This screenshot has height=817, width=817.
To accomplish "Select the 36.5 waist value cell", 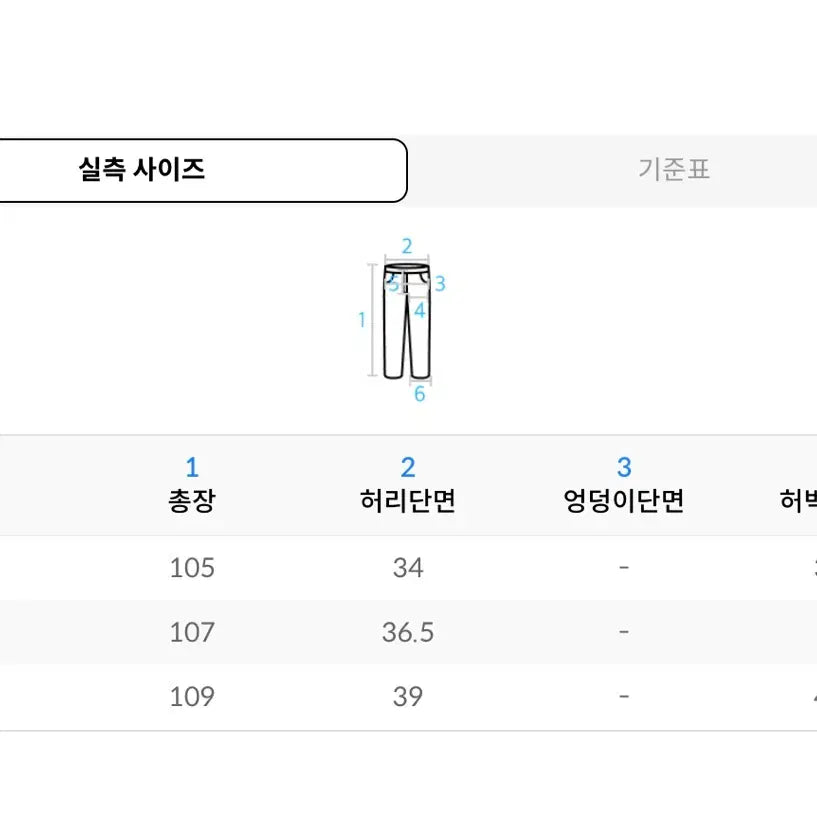I will [408, 632].
